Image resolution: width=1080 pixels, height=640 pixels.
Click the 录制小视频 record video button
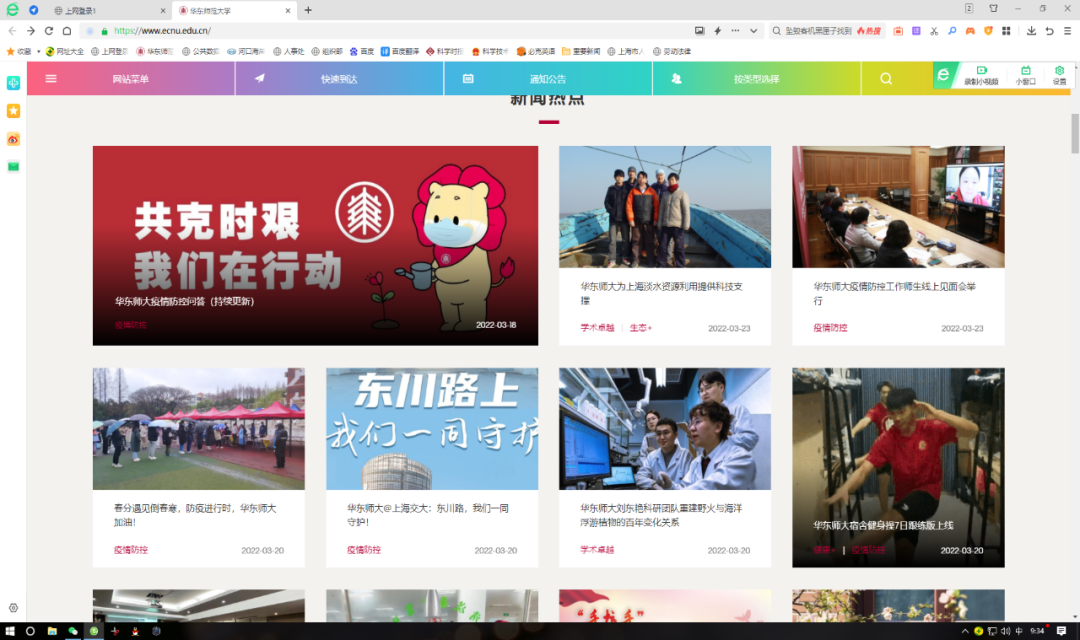coord(981,75)
